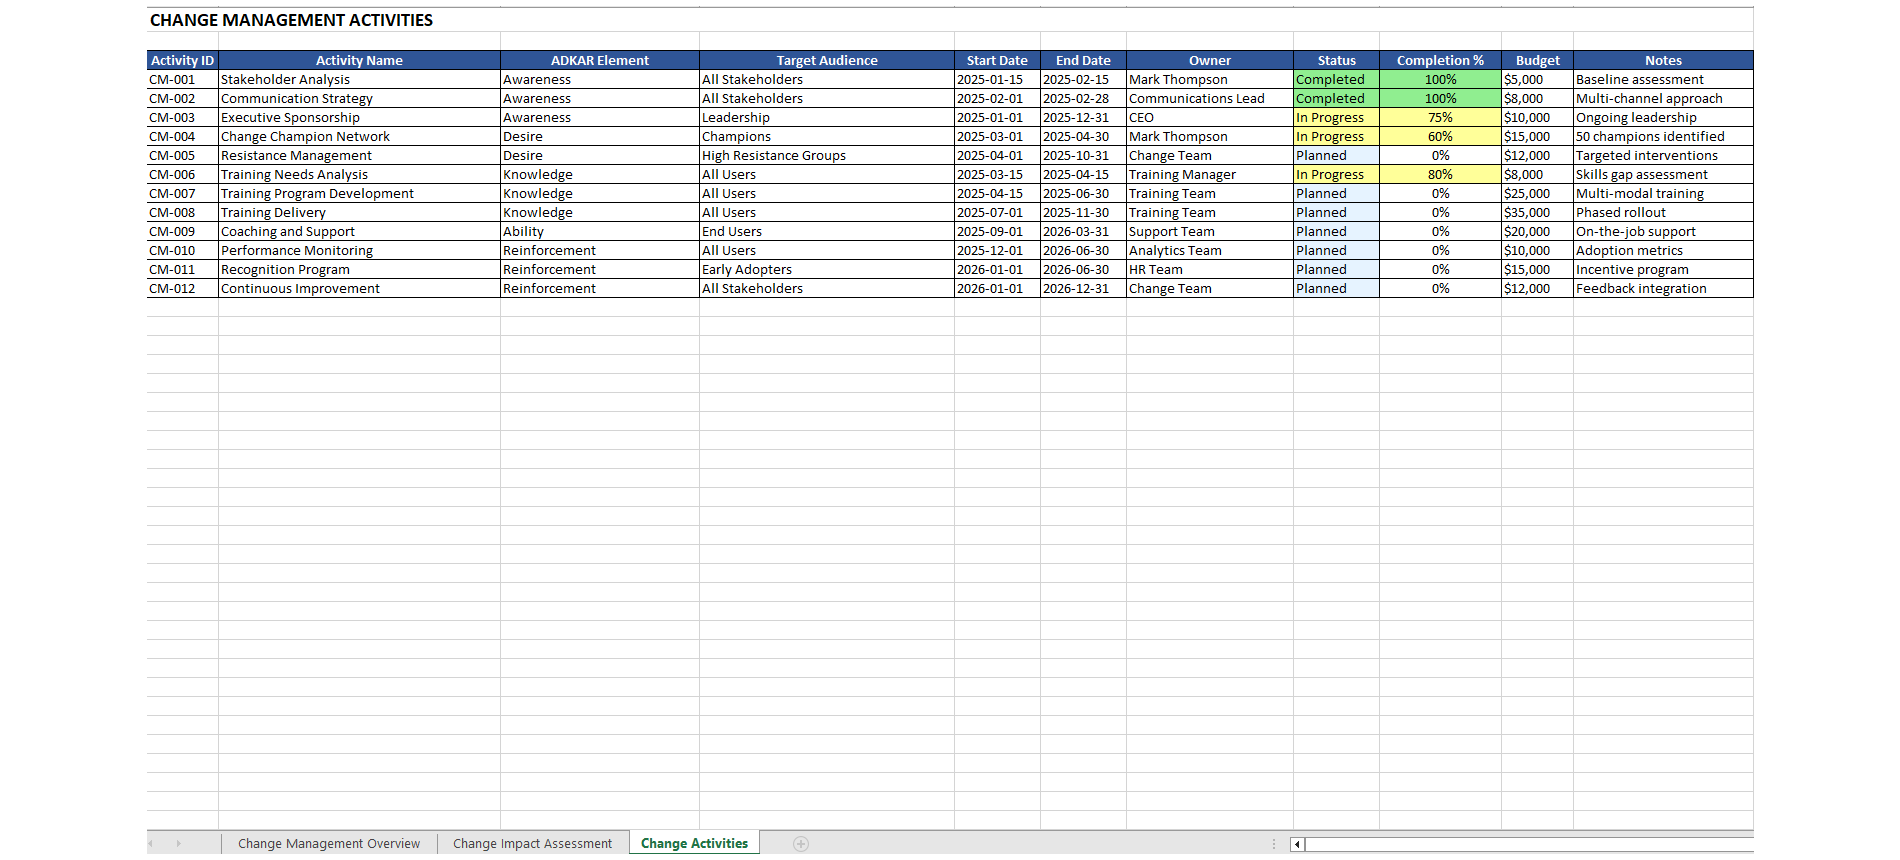Select the Training Needs Analysis cell
This screenshot has width=1900, height=860.
359,175
